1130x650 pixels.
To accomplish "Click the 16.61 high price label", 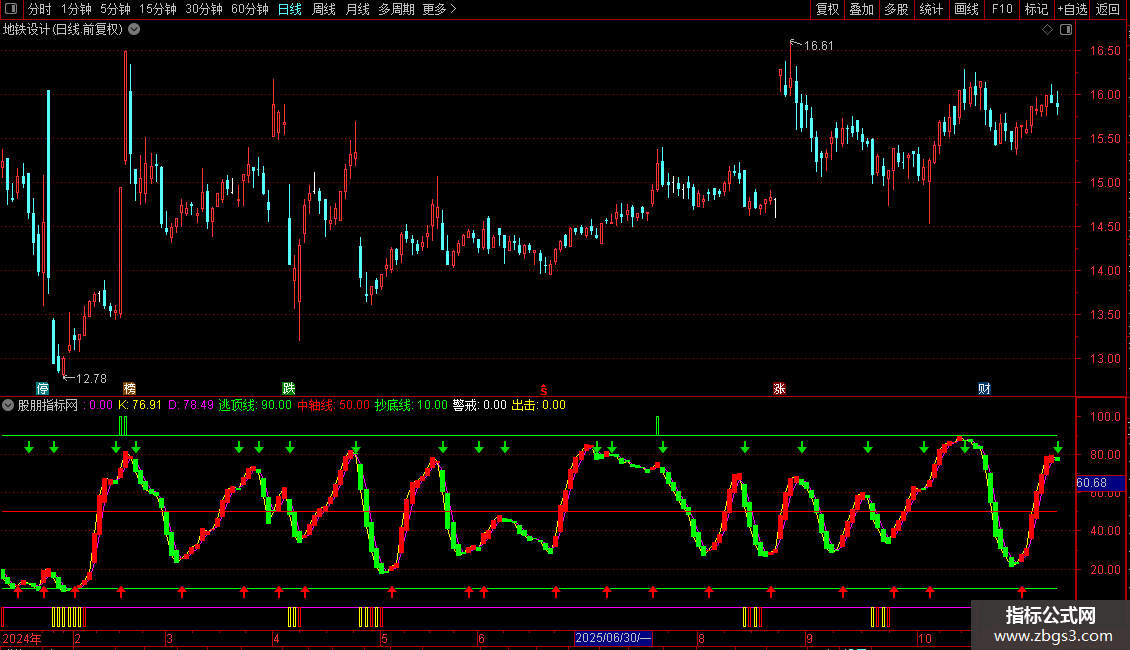I will (x=819, y=45).
